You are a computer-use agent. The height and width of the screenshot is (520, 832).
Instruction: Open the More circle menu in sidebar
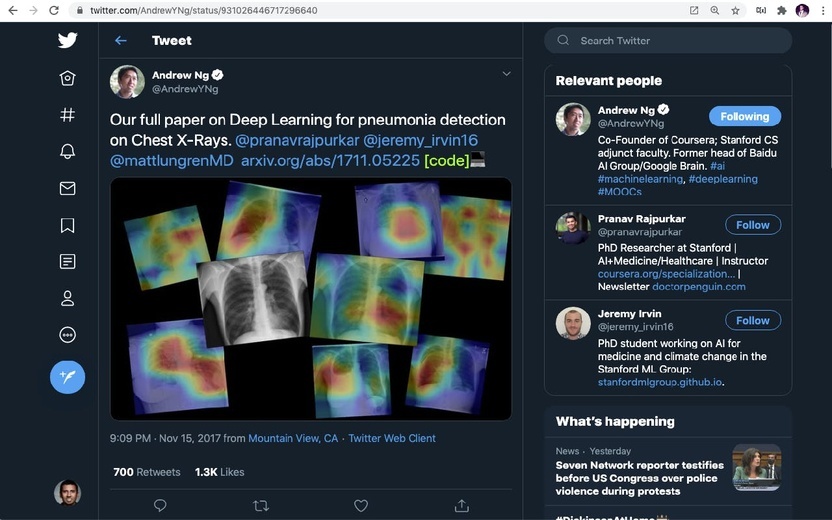pos(67,335)
